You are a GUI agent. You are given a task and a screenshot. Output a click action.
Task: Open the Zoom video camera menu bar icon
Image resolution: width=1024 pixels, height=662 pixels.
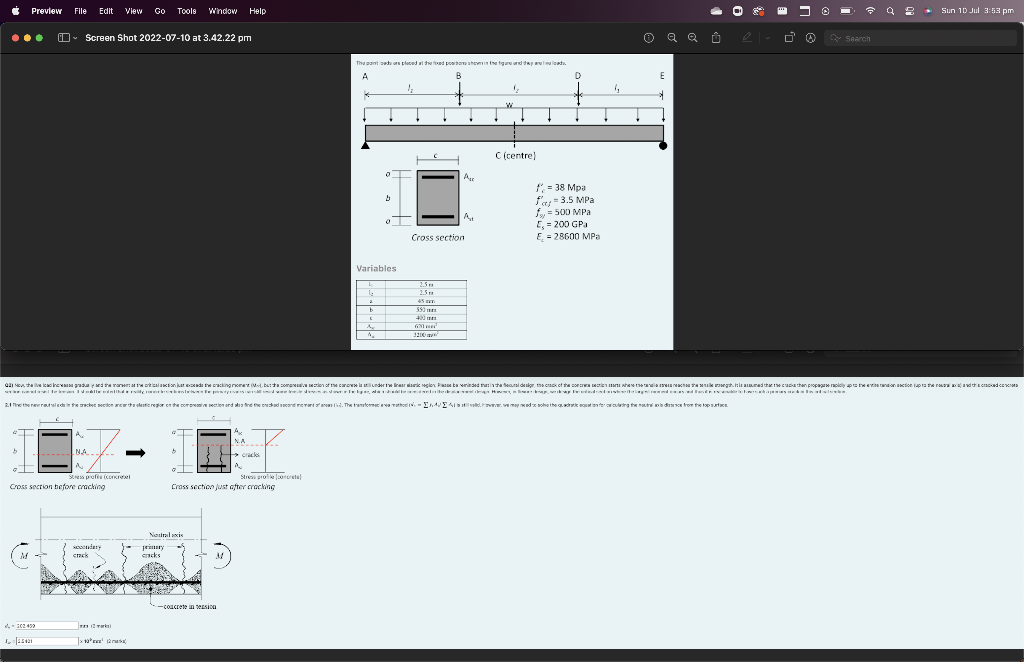[737, 11]
